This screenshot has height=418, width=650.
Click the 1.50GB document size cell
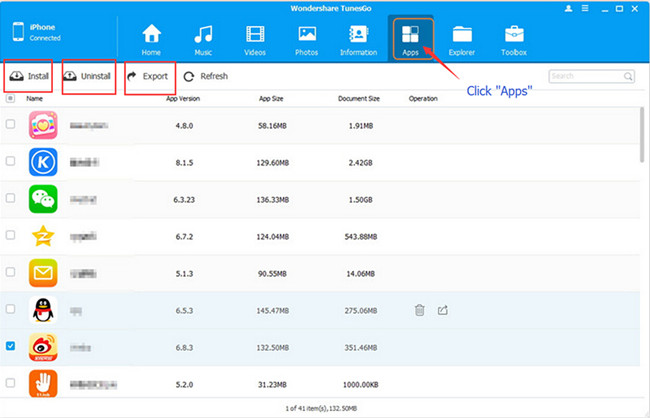[361, 199]
